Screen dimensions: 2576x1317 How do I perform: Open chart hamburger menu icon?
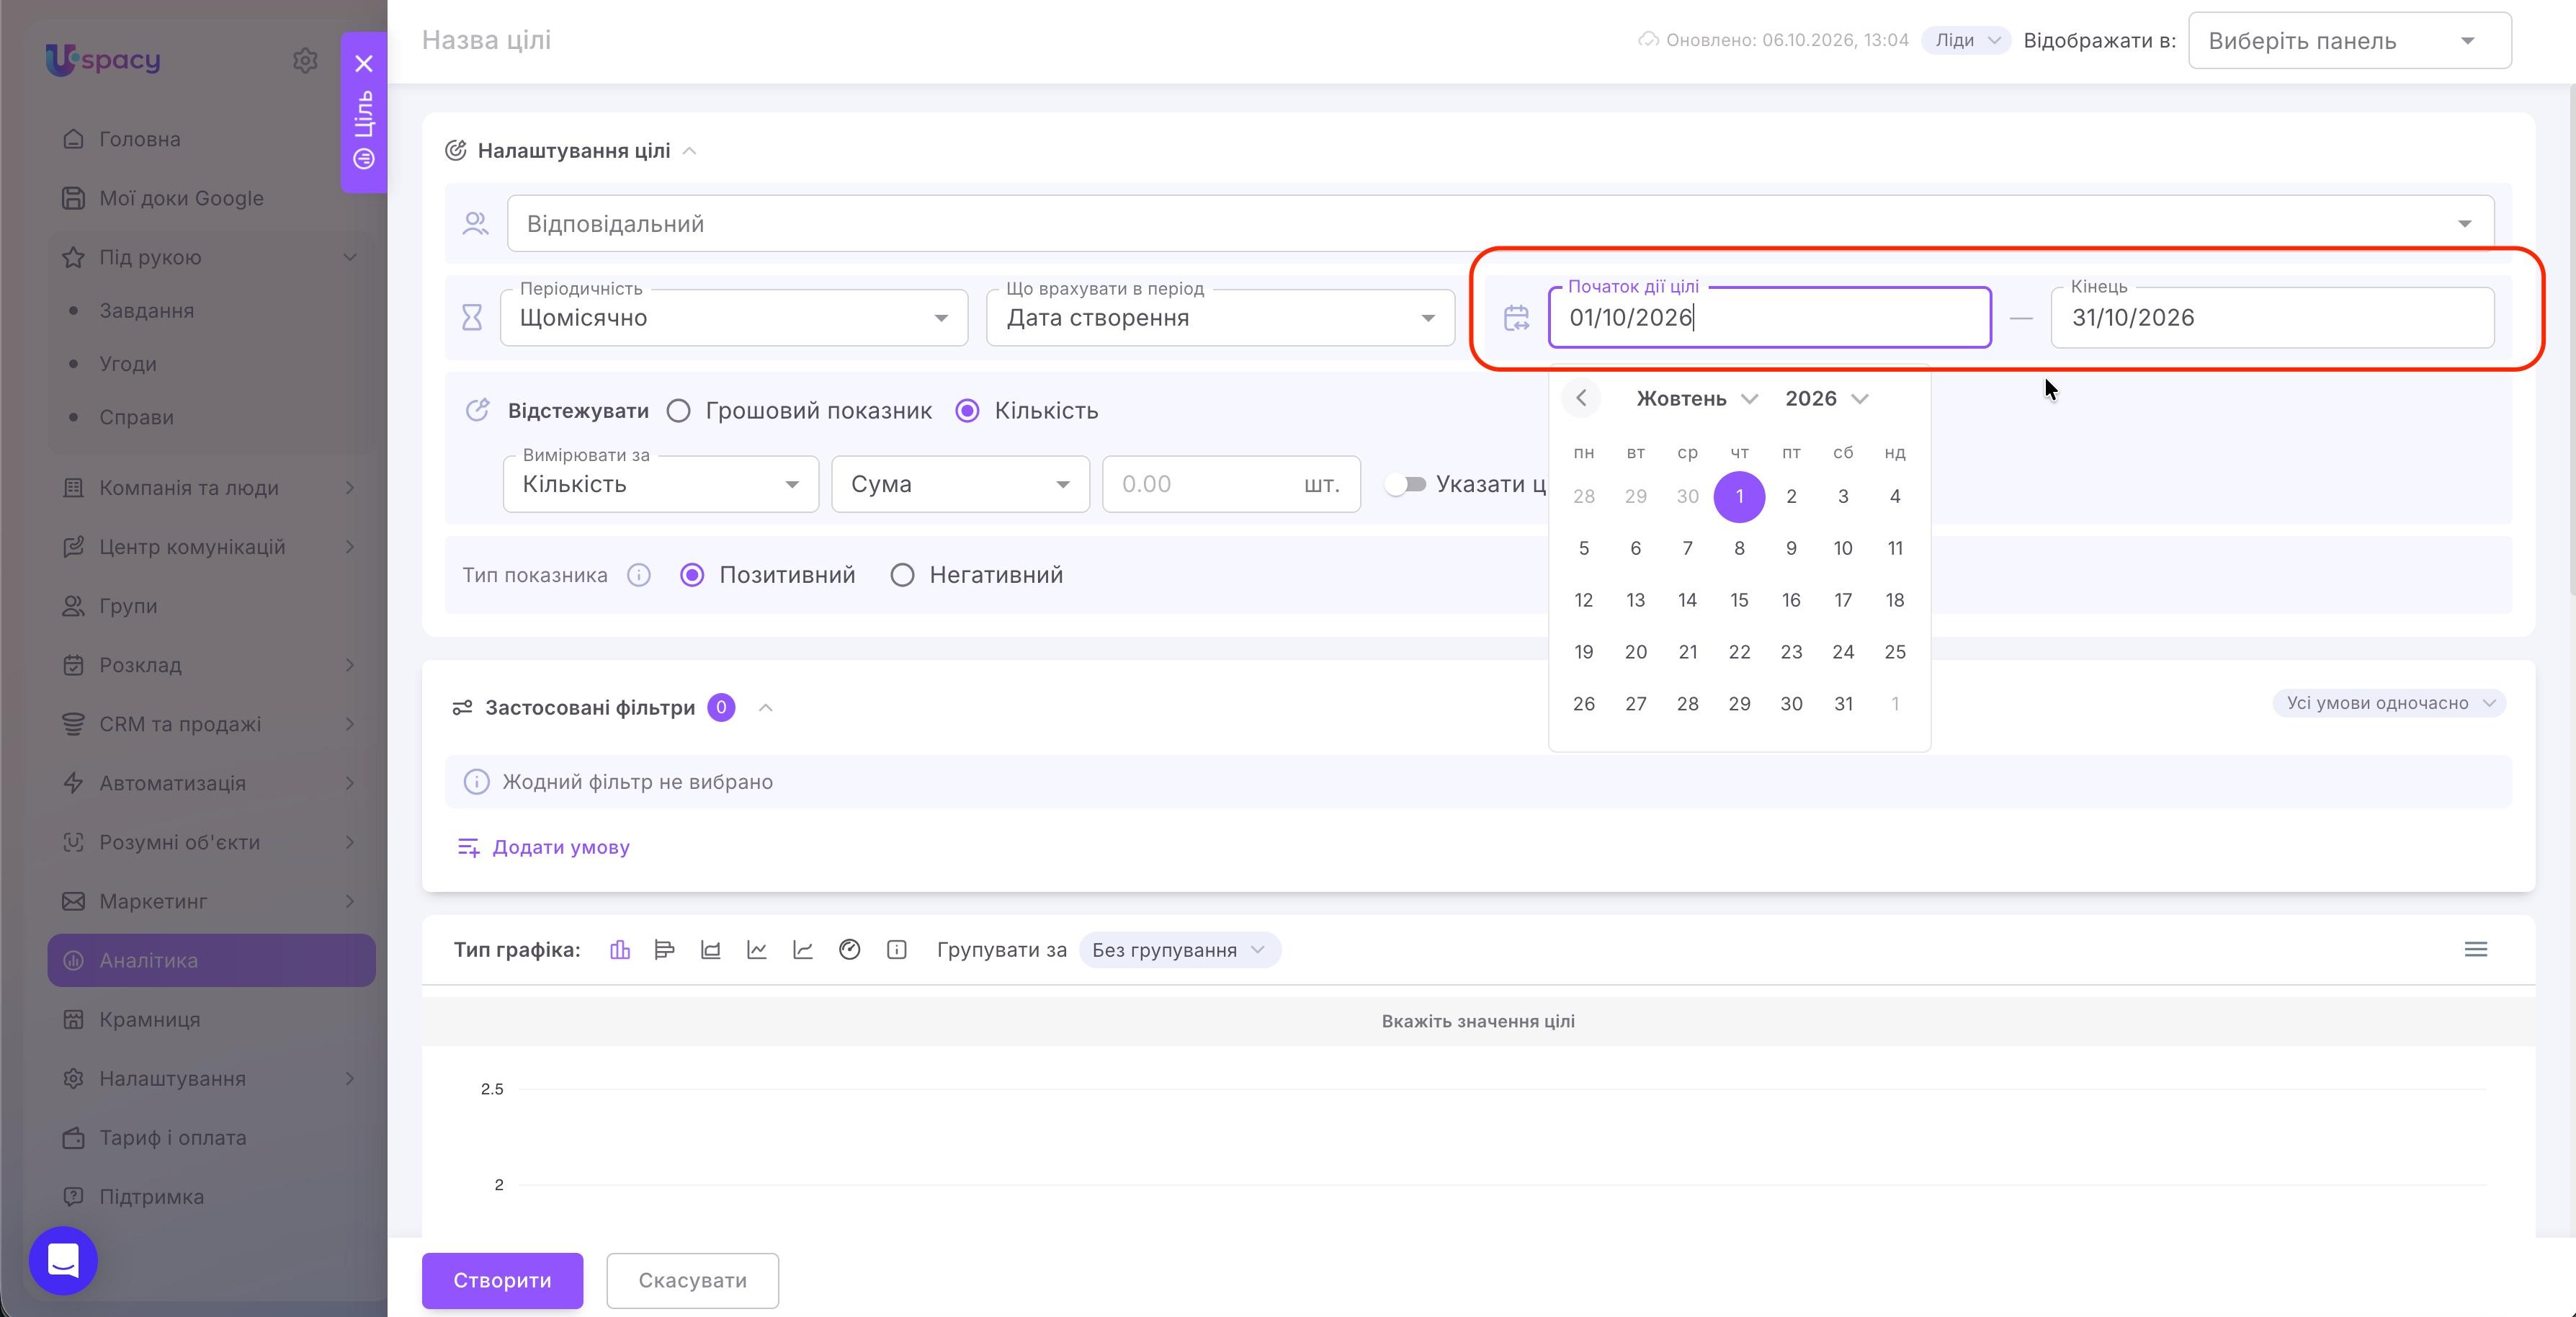(2475, 949)
